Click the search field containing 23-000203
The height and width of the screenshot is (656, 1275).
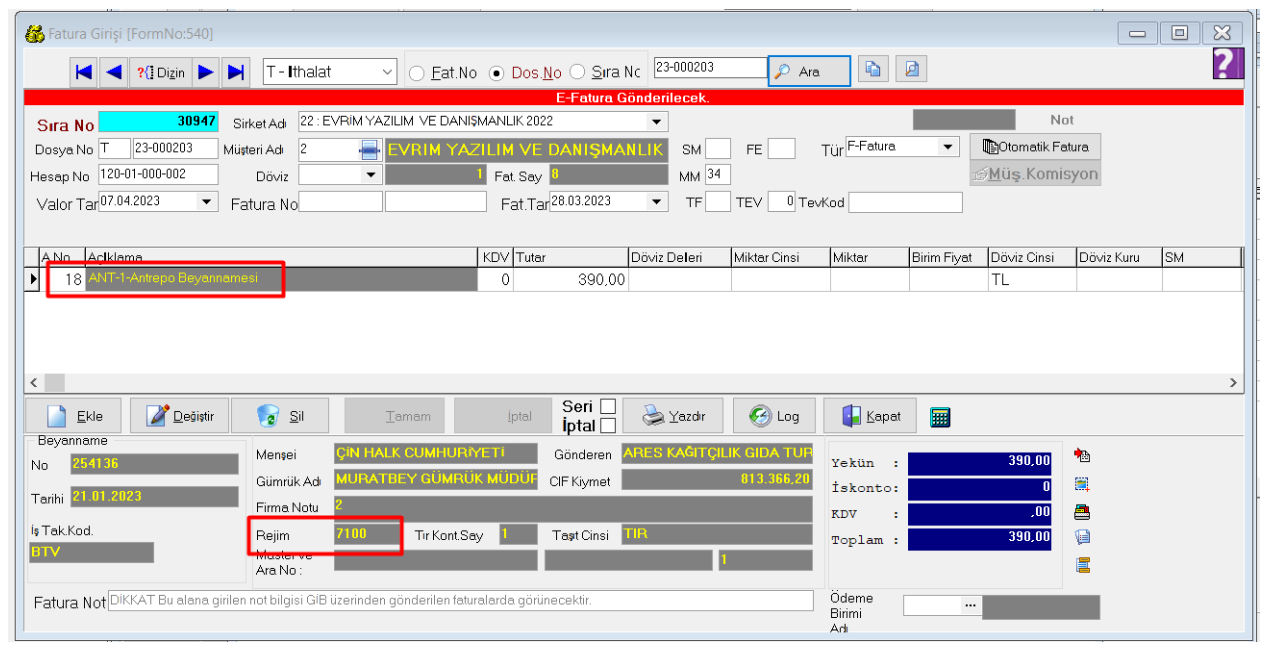tap(709, 67)
